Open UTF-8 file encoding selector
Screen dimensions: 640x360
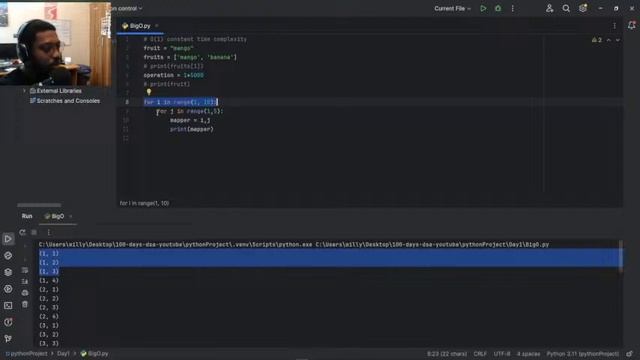click(x=502, y=354)
